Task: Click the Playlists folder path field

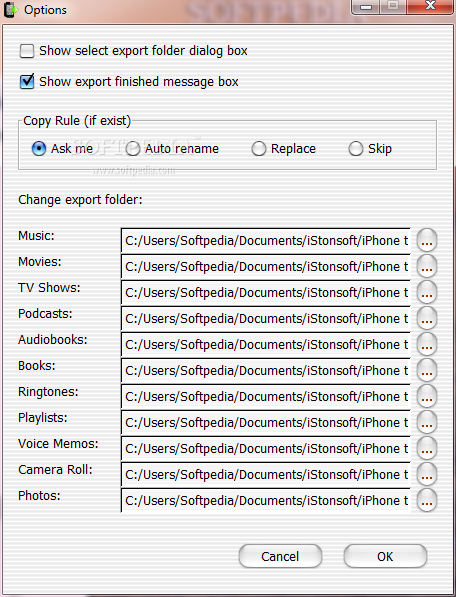Action: click(266, 422)
